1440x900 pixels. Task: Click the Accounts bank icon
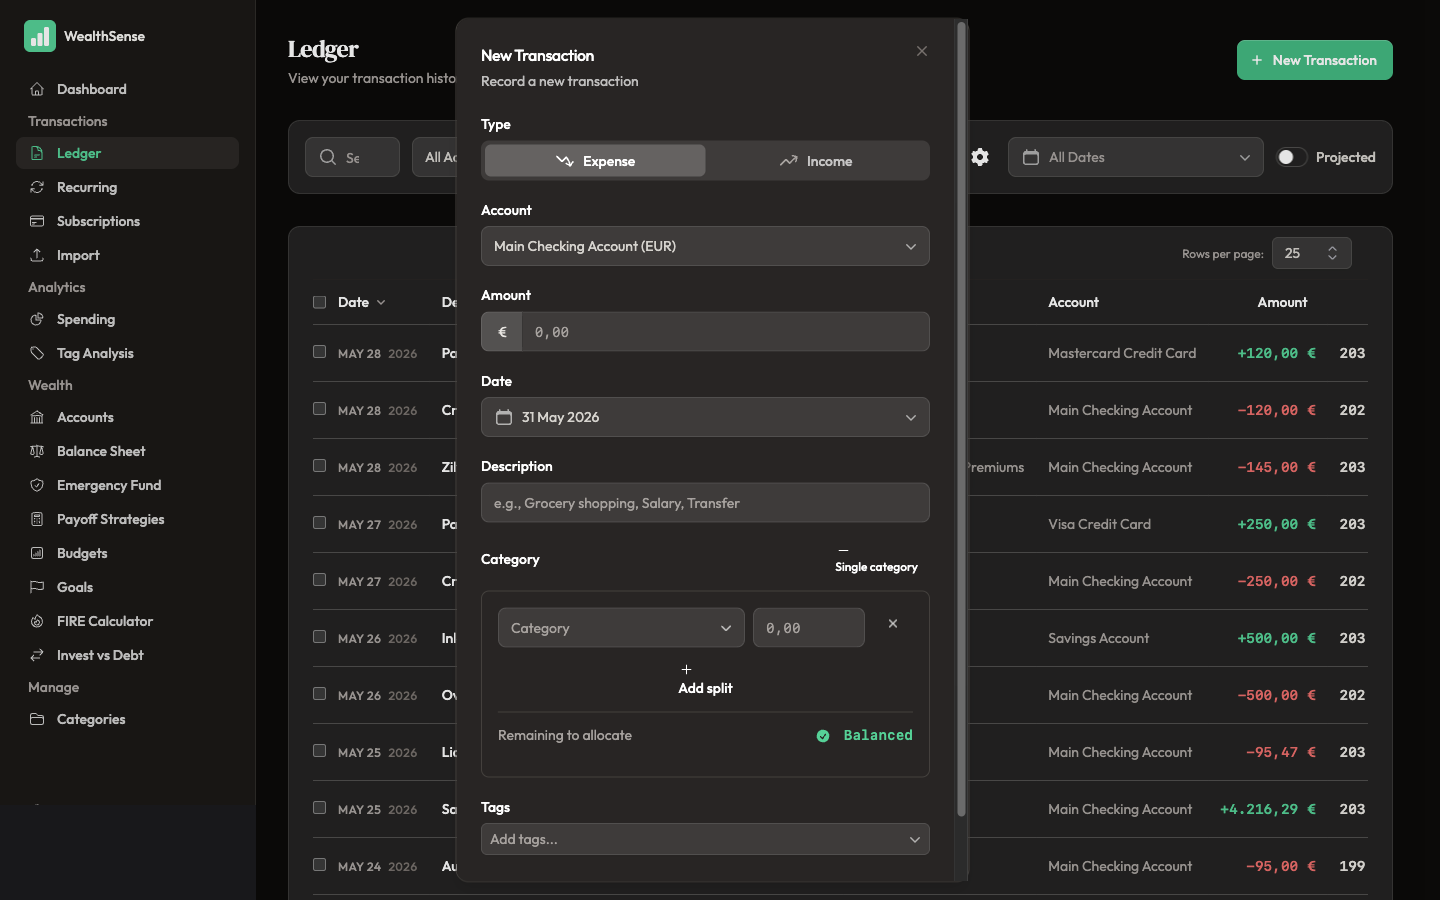[x=37, y=417]
